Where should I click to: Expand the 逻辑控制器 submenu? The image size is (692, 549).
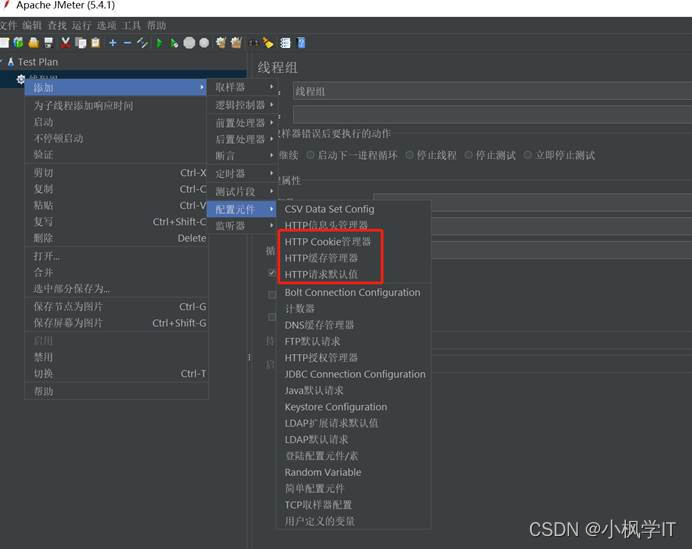pos(244,105)
